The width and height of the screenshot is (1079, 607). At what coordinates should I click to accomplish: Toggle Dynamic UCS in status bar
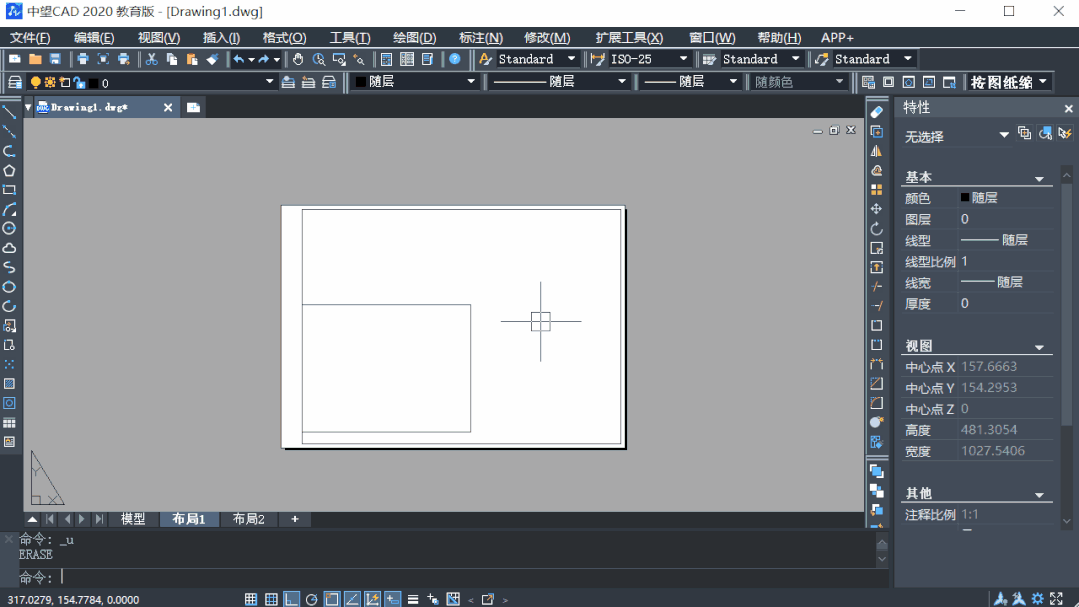[372, 599]
